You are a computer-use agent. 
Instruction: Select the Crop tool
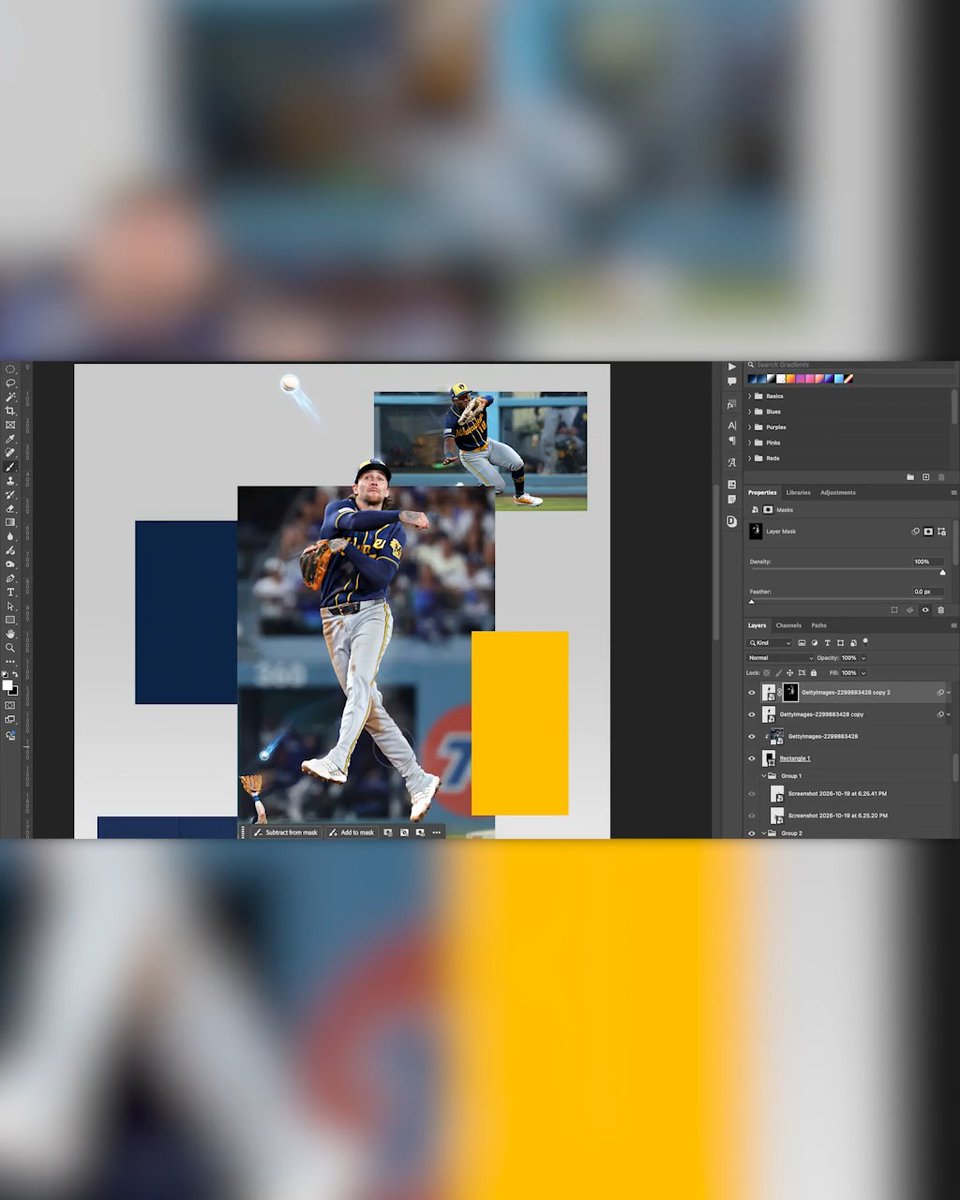[x=10, y=411]
